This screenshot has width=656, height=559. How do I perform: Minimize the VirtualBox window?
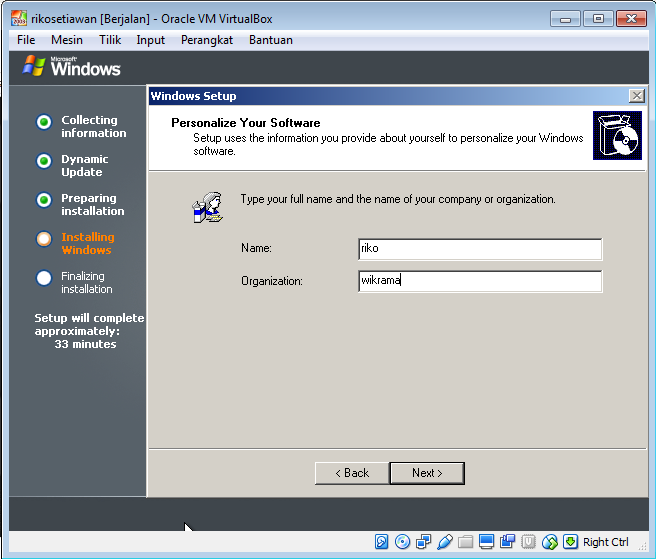click(x=565, y=19)
